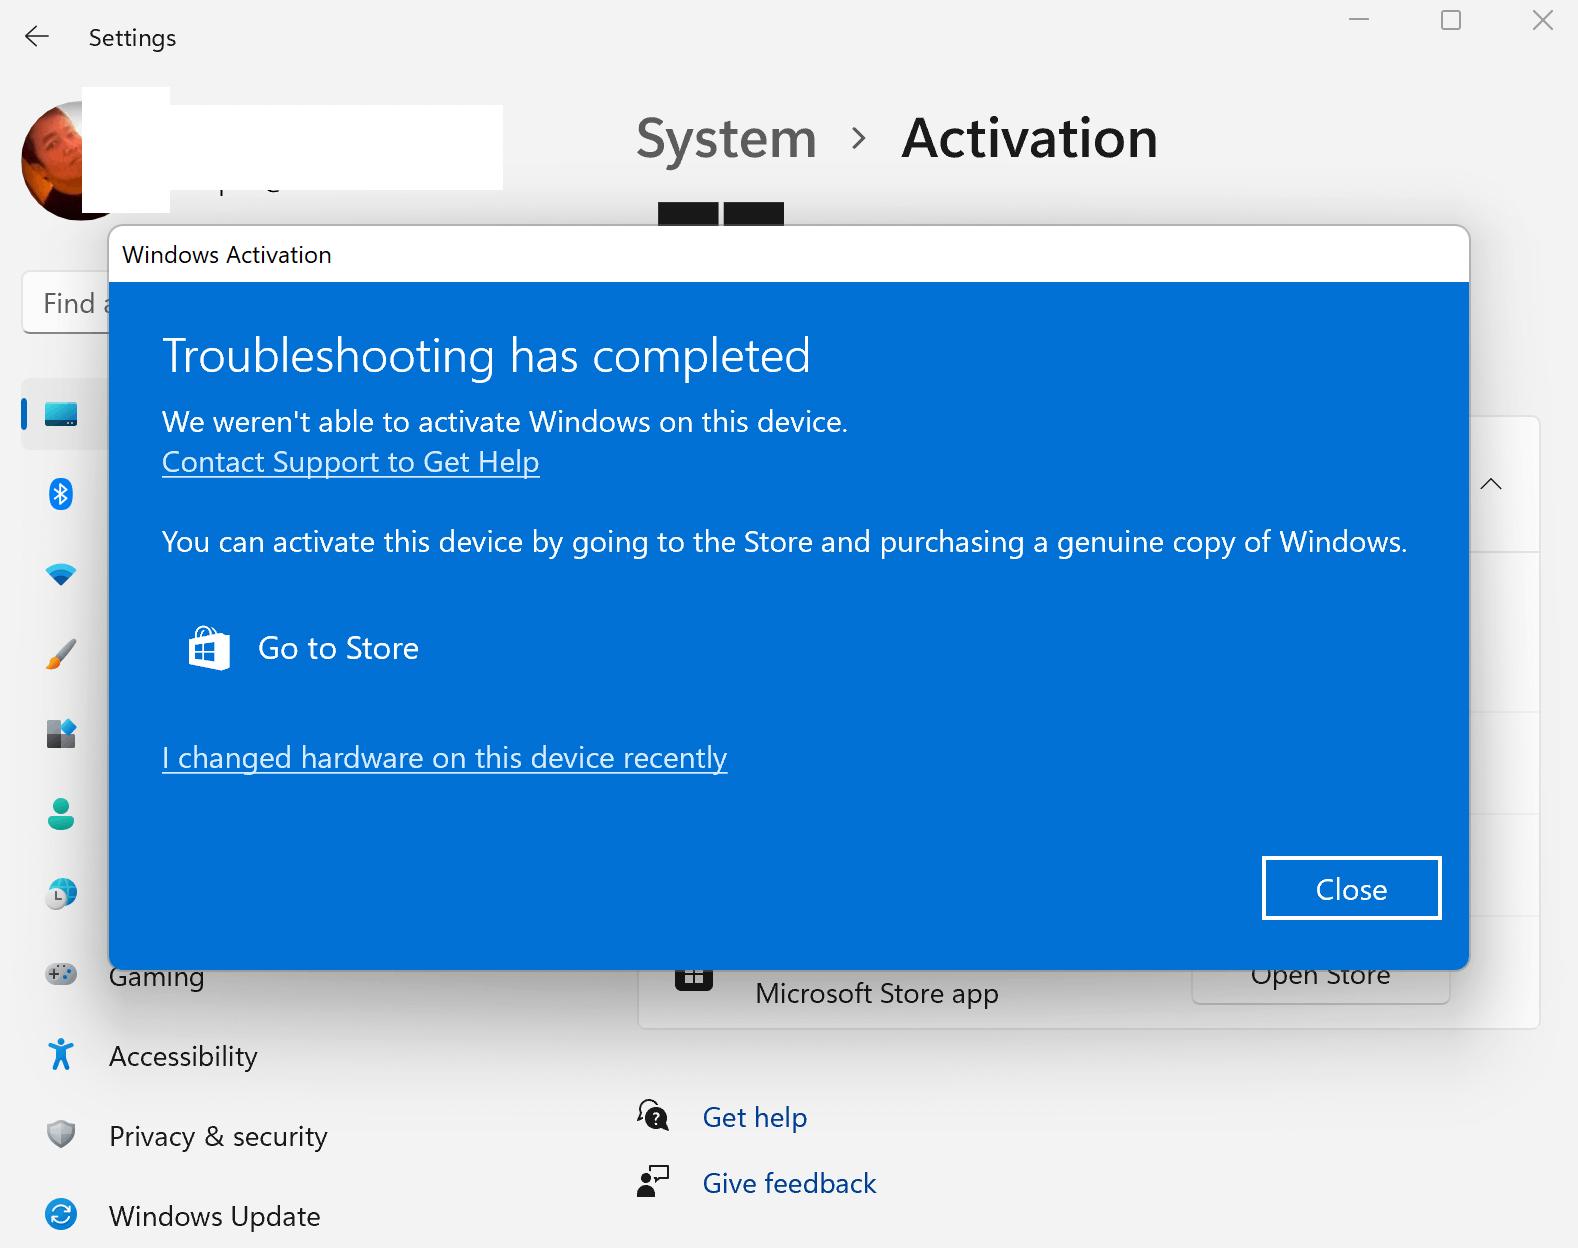Viewport: 1578px width, 1248px height.
Task: Click the Find a setting search box
Action: (x=66, y=303)
